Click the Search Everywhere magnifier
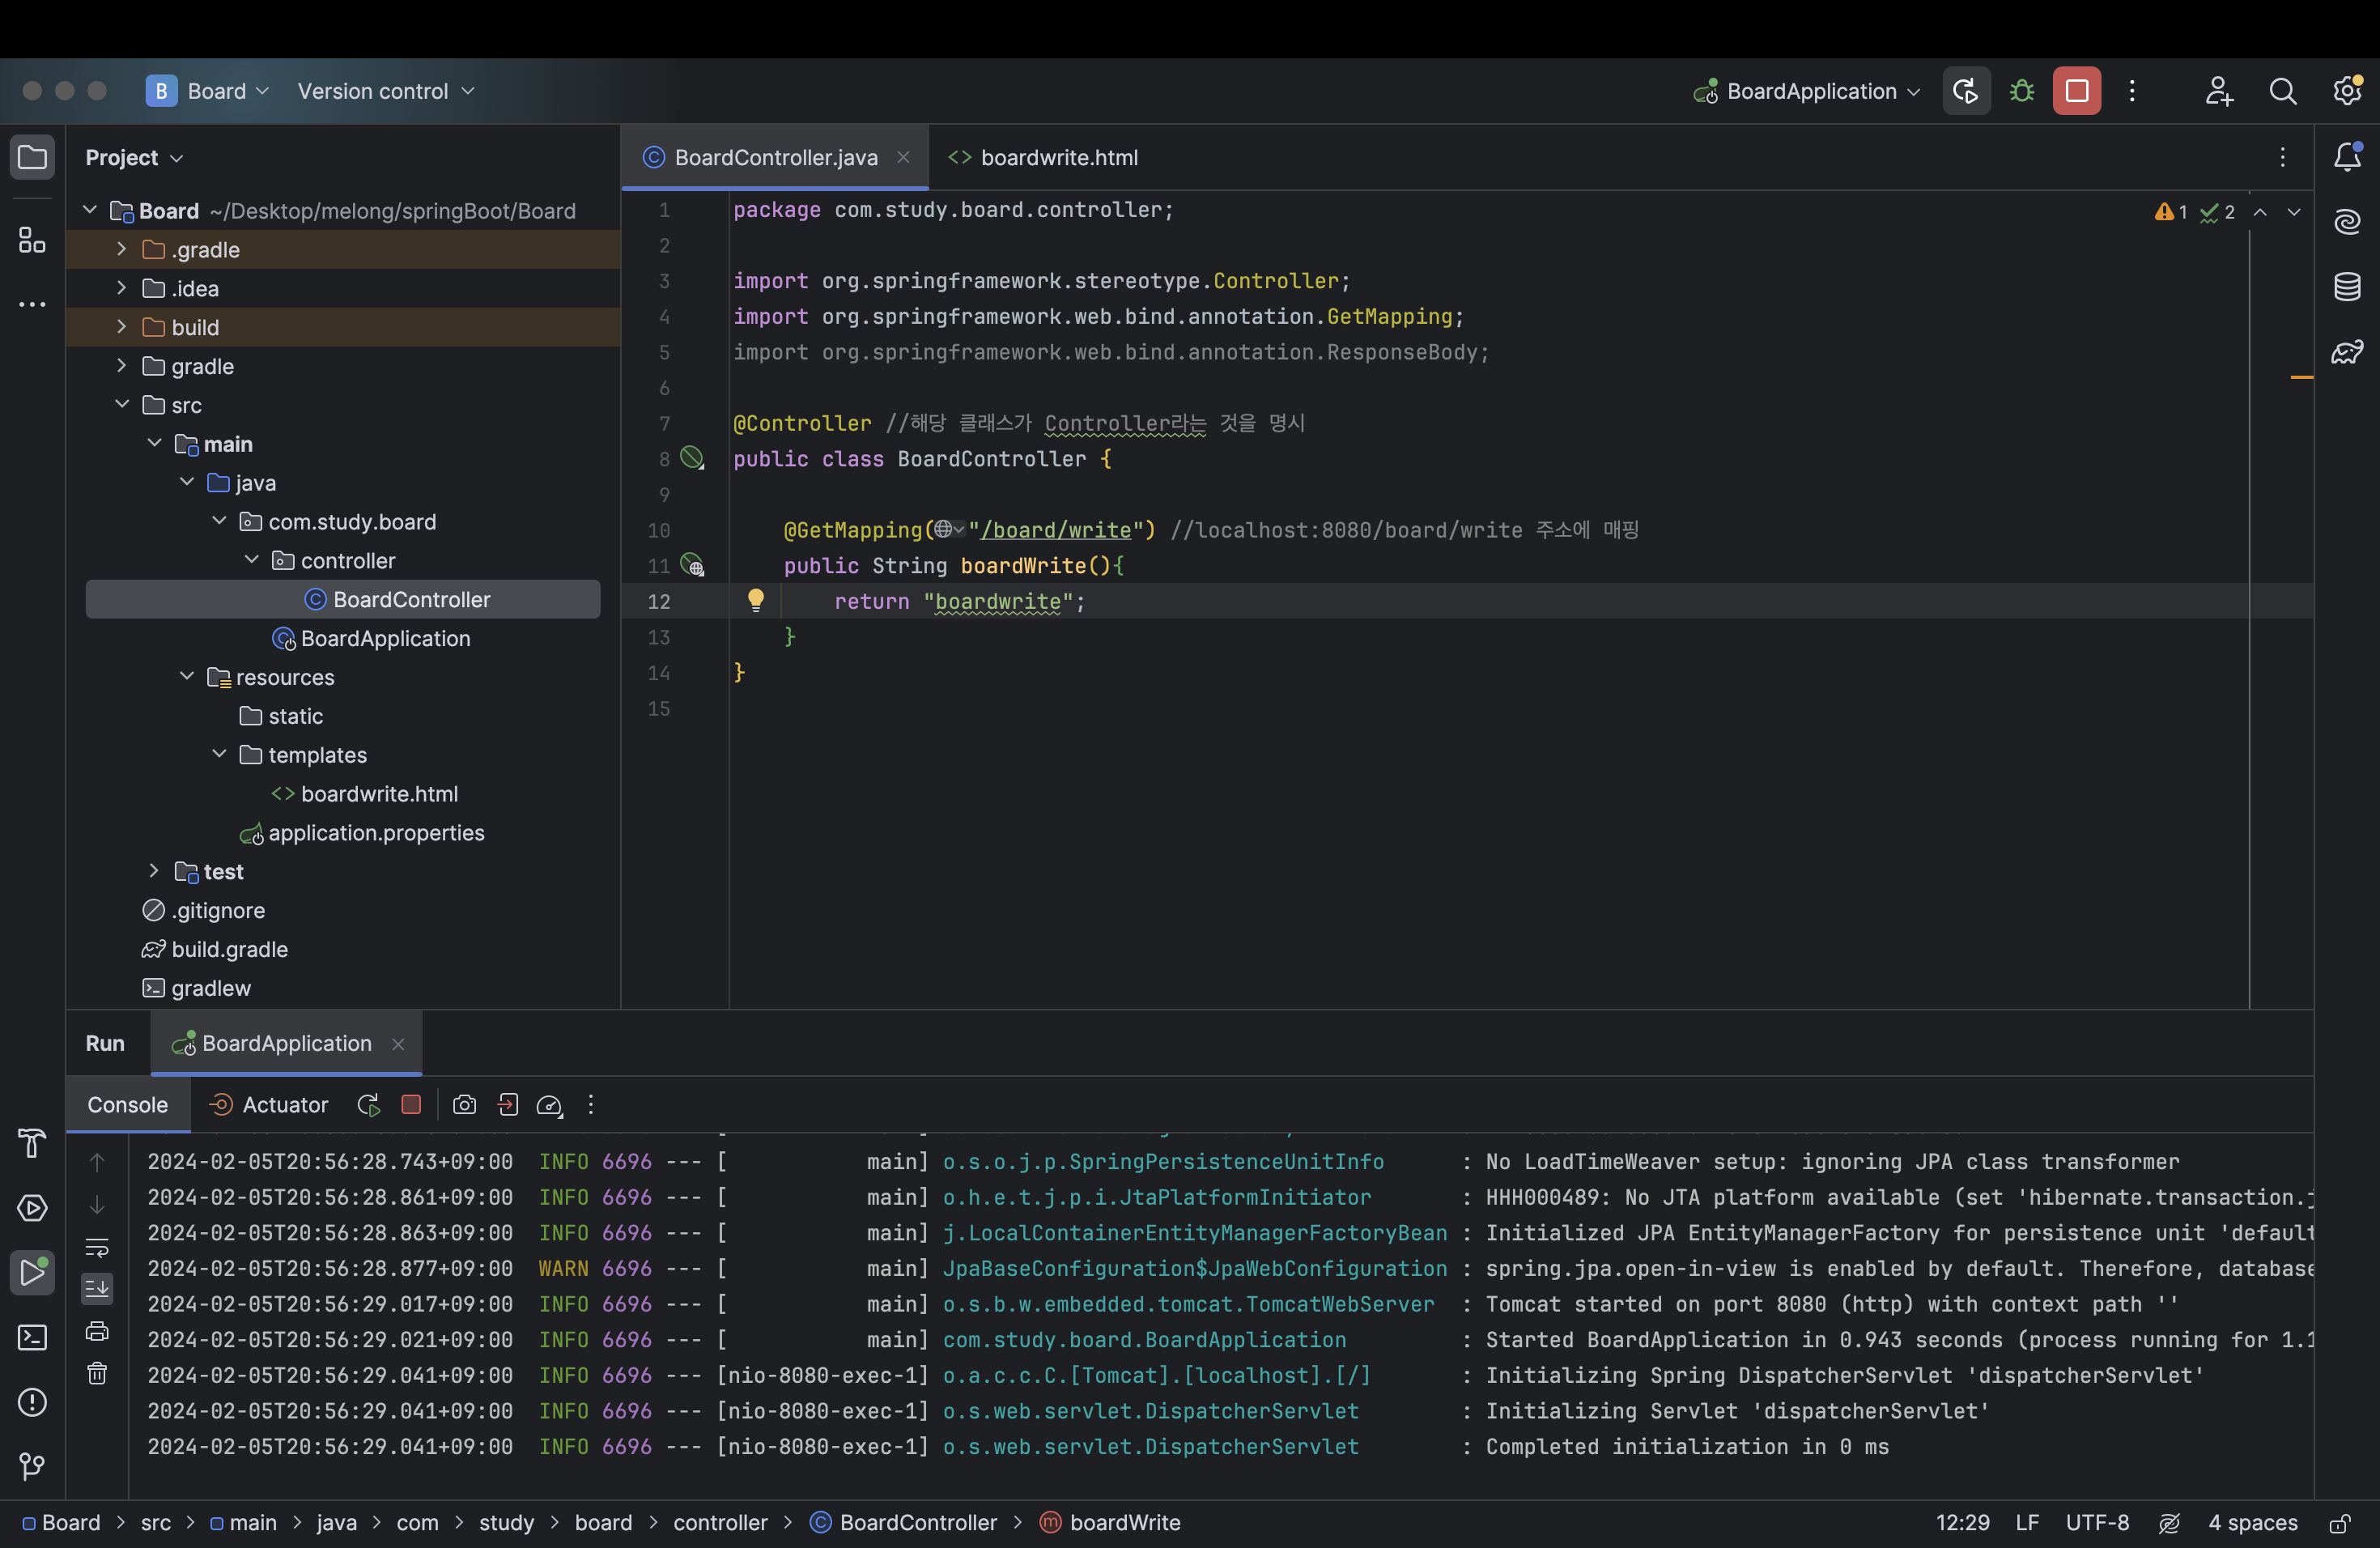 (2282, 91)
